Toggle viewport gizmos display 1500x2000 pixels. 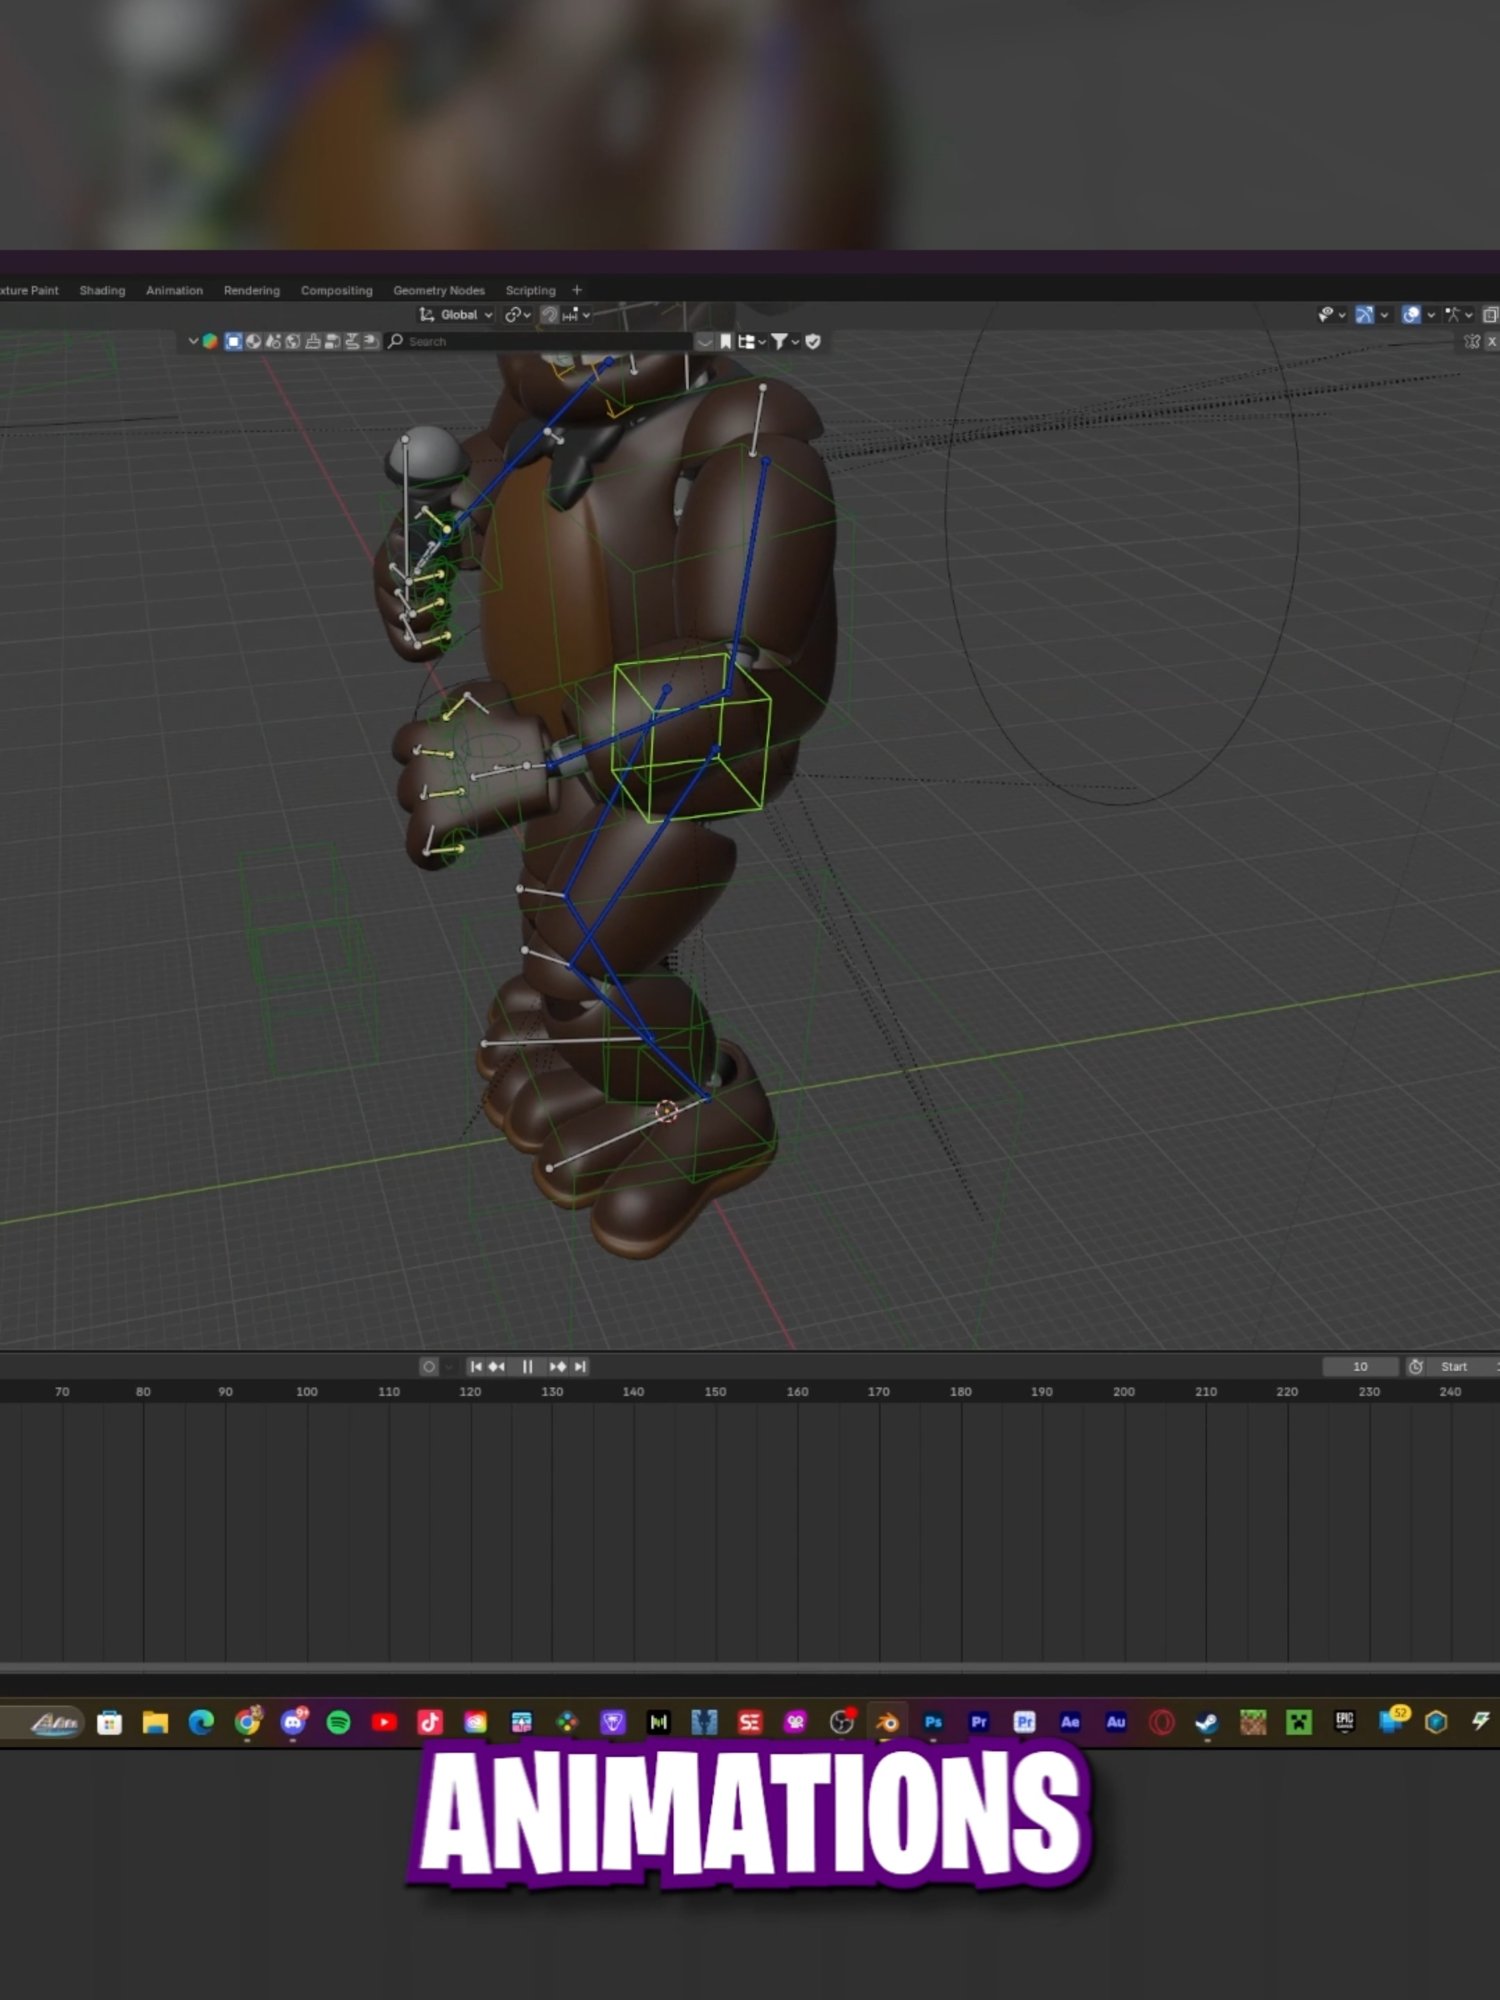click(1364, 315)
